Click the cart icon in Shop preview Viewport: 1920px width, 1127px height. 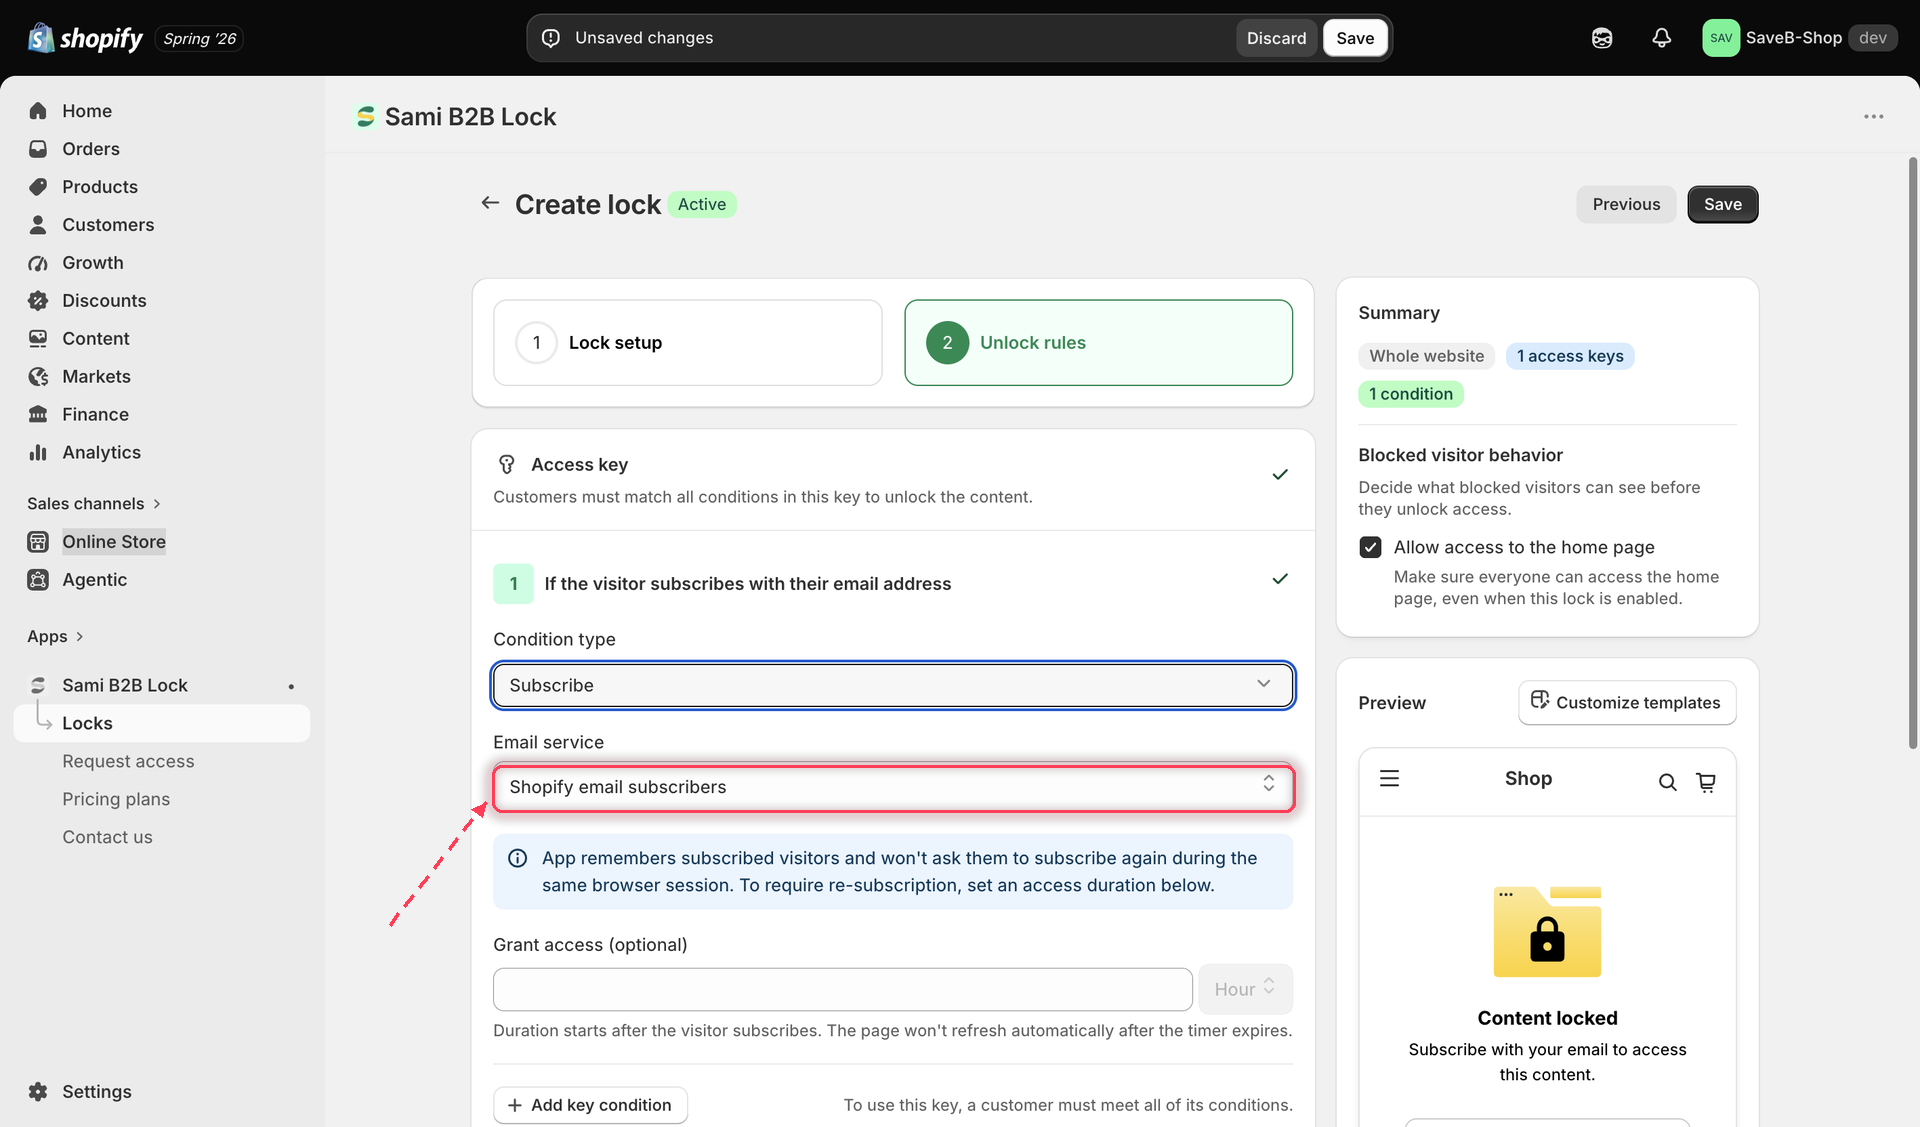[1706, 782]
